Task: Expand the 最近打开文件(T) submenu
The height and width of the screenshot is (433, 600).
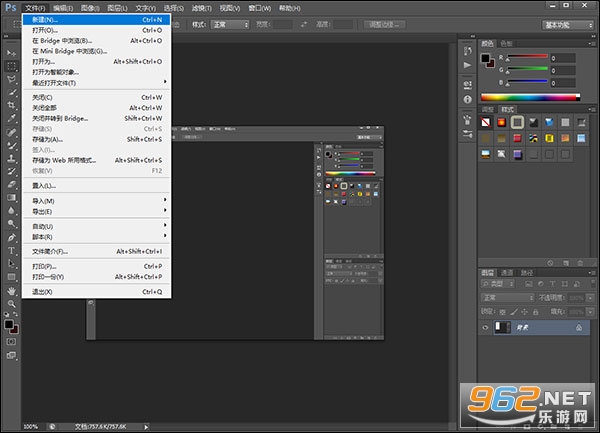Action: pyautogui.click(x=96, y=83)
